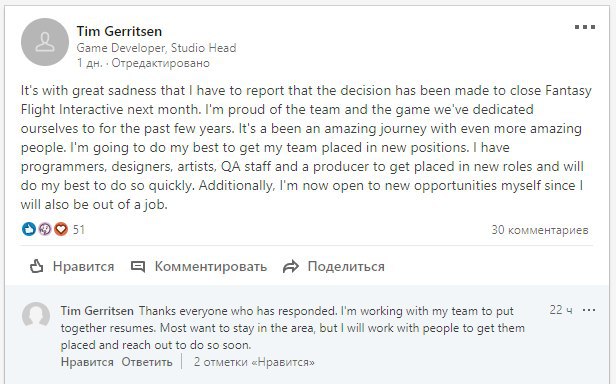This screenshot has width=616, height=384.
Task: Click Нравится button under the post
Action: tap(72, 266)
